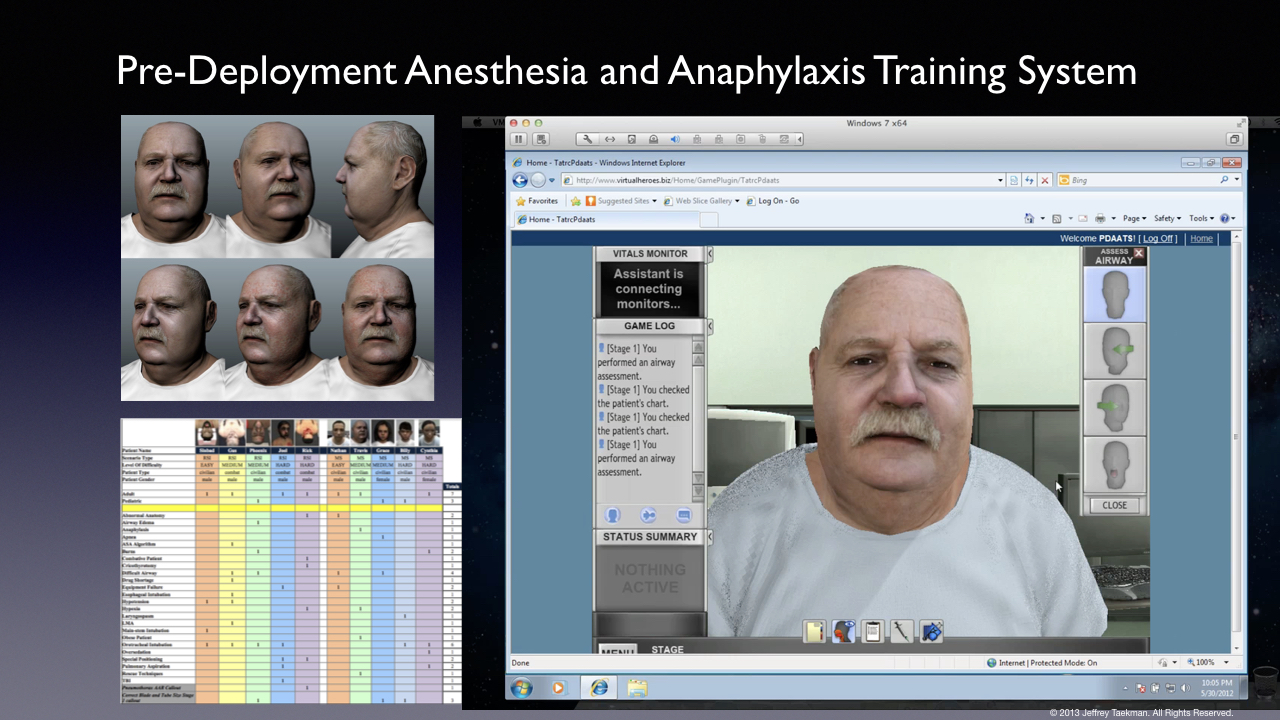This screenshot has height=720, width=1280.
Task: Select the airway assessment head icon
Action: [844, 632]
